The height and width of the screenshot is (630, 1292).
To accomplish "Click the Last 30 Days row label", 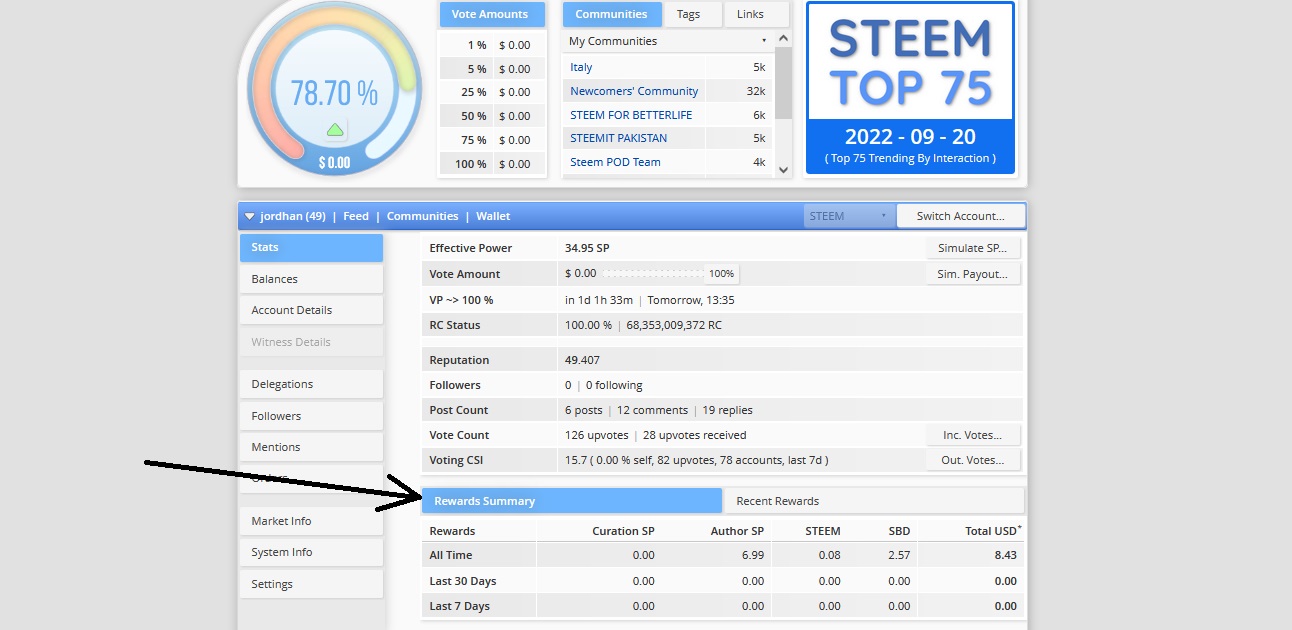I will [x=463, y=581].
